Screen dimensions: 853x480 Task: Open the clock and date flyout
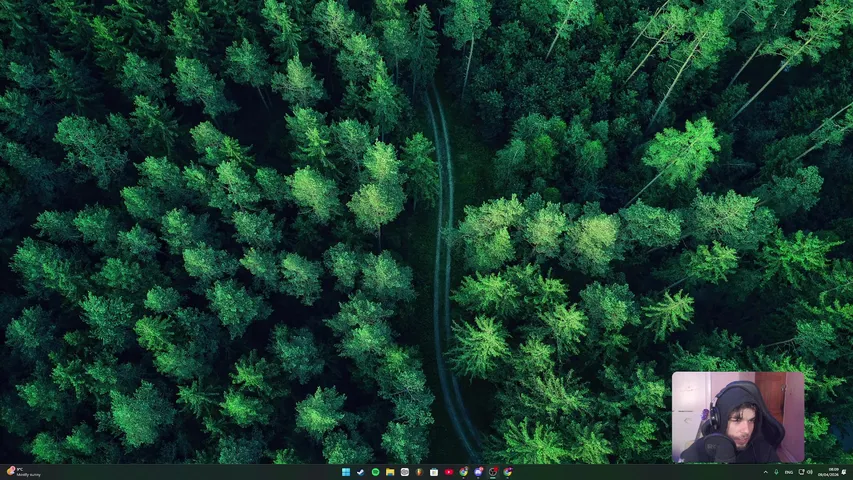pyautogui.click(x=828, y=472)
